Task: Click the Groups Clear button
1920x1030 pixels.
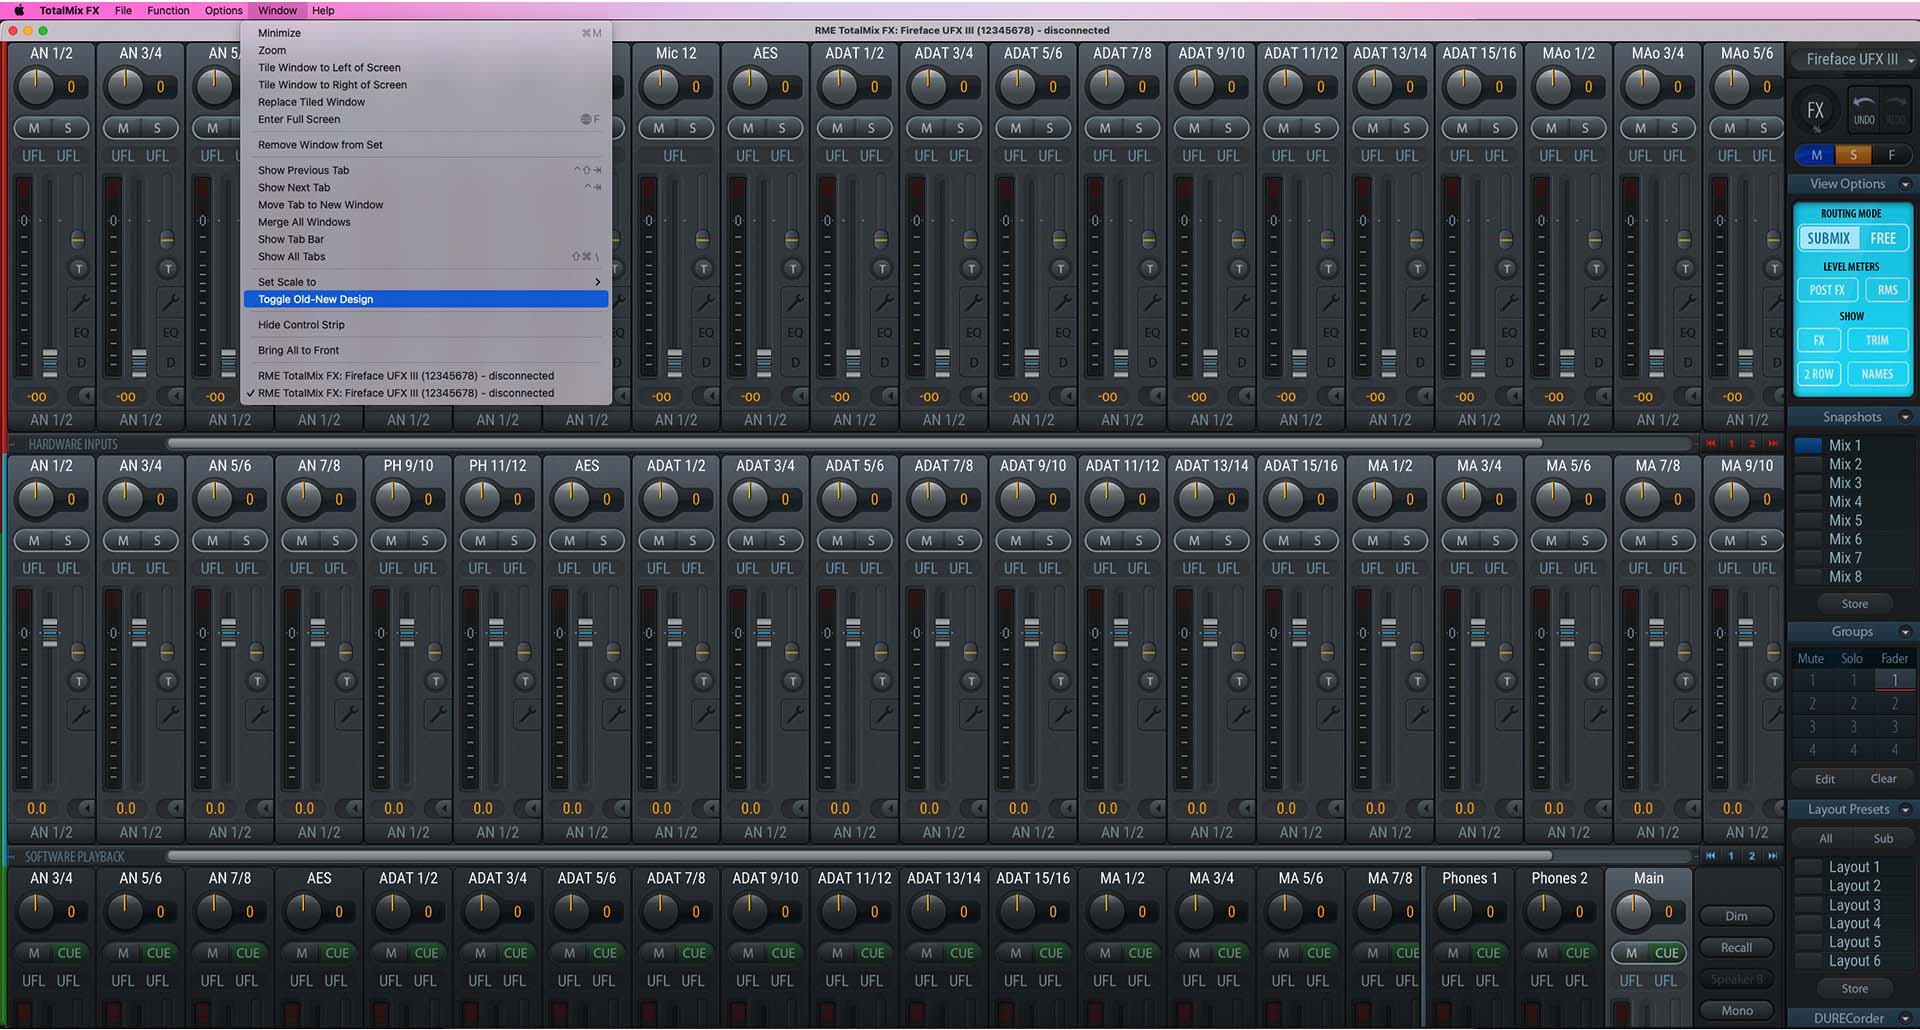Action: (x=1883, y=779)
